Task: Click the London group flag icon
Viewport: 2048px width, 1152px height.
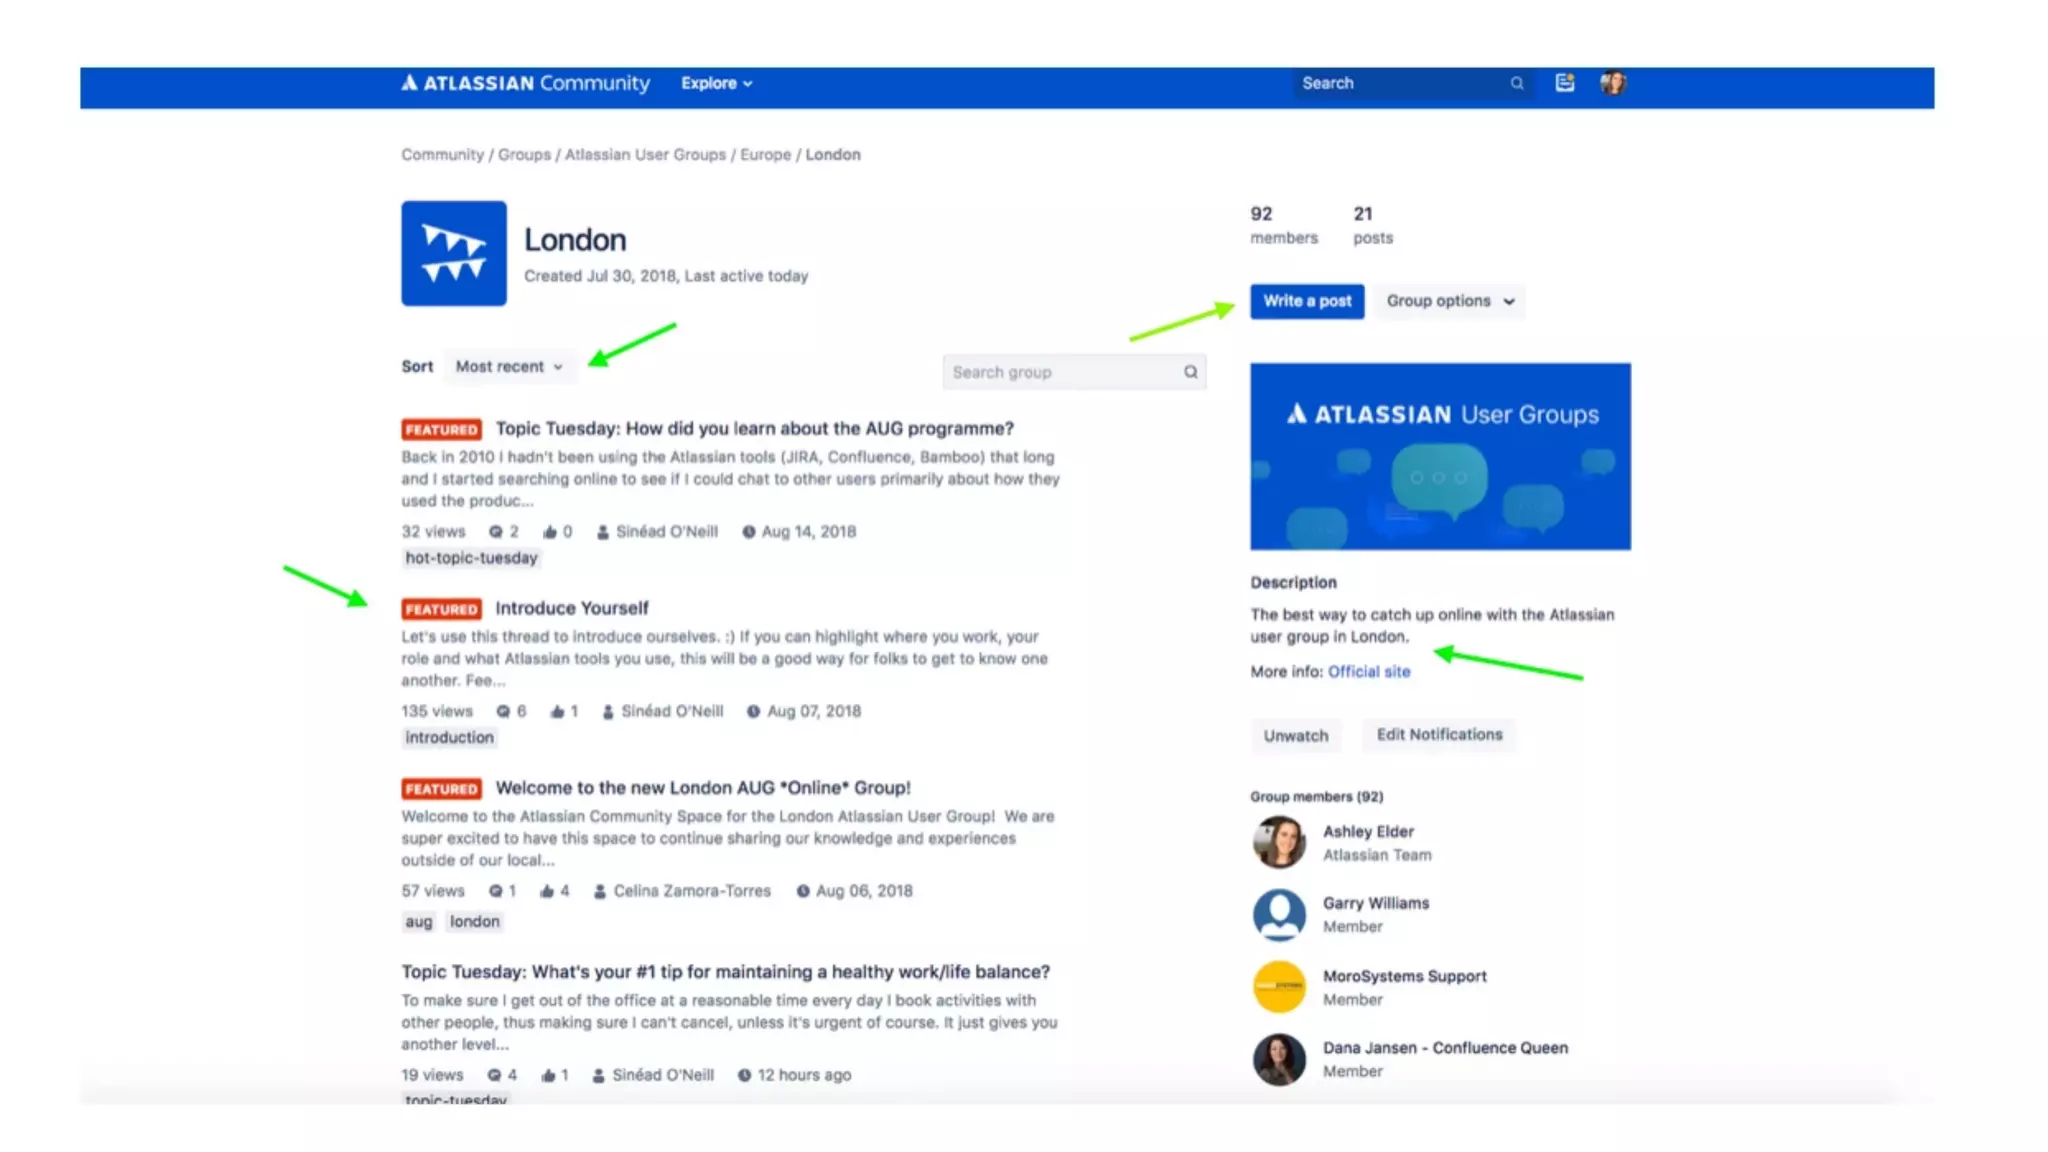Action: click(x=454, y=253)
